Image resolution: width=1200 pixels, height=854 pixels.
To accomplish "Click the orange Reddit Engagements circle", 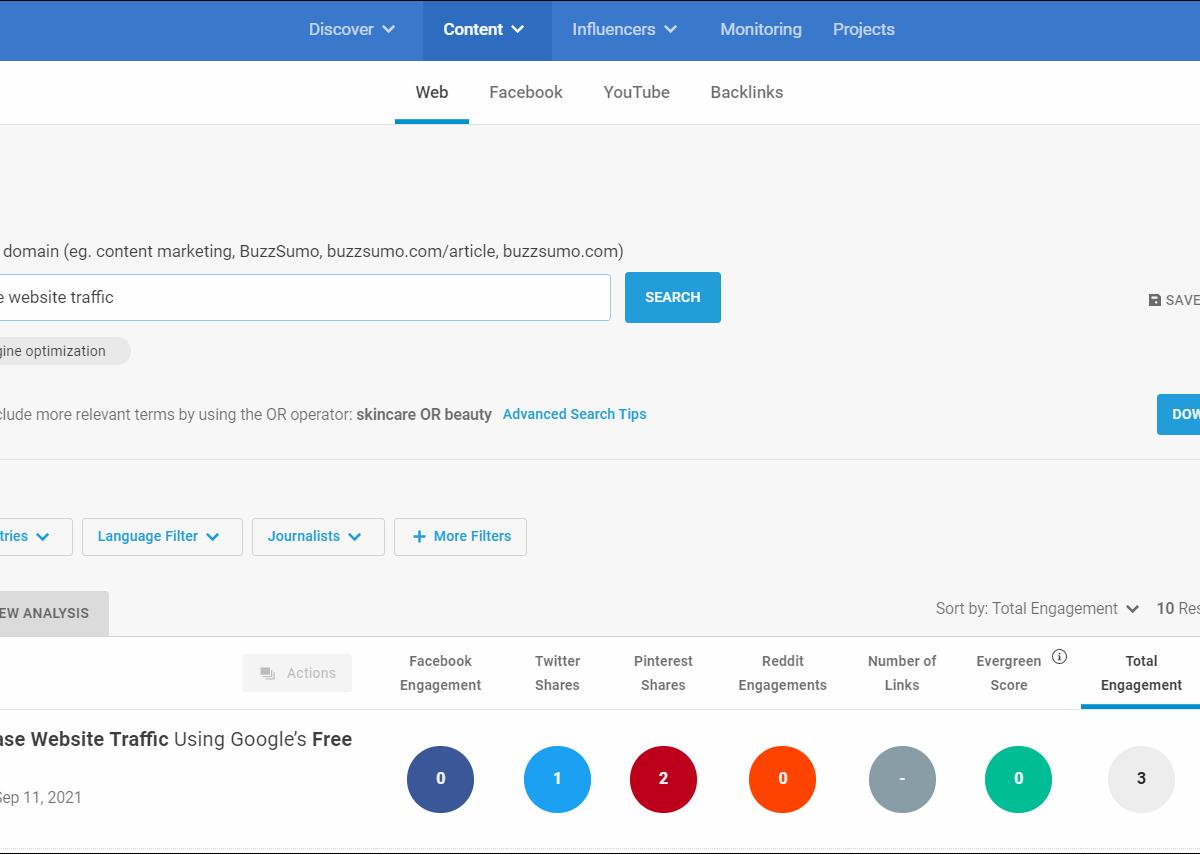I will pos(782,779).
